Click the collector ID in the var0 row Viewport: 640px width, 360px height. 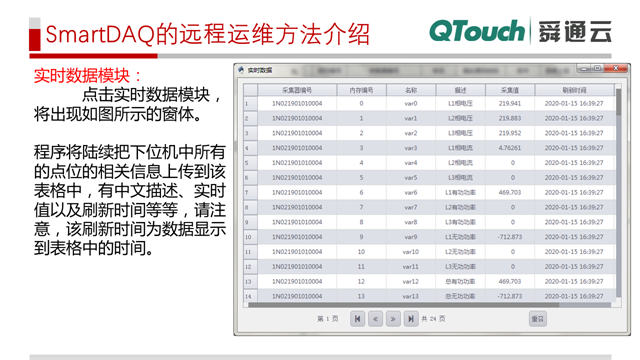[297, 104]
